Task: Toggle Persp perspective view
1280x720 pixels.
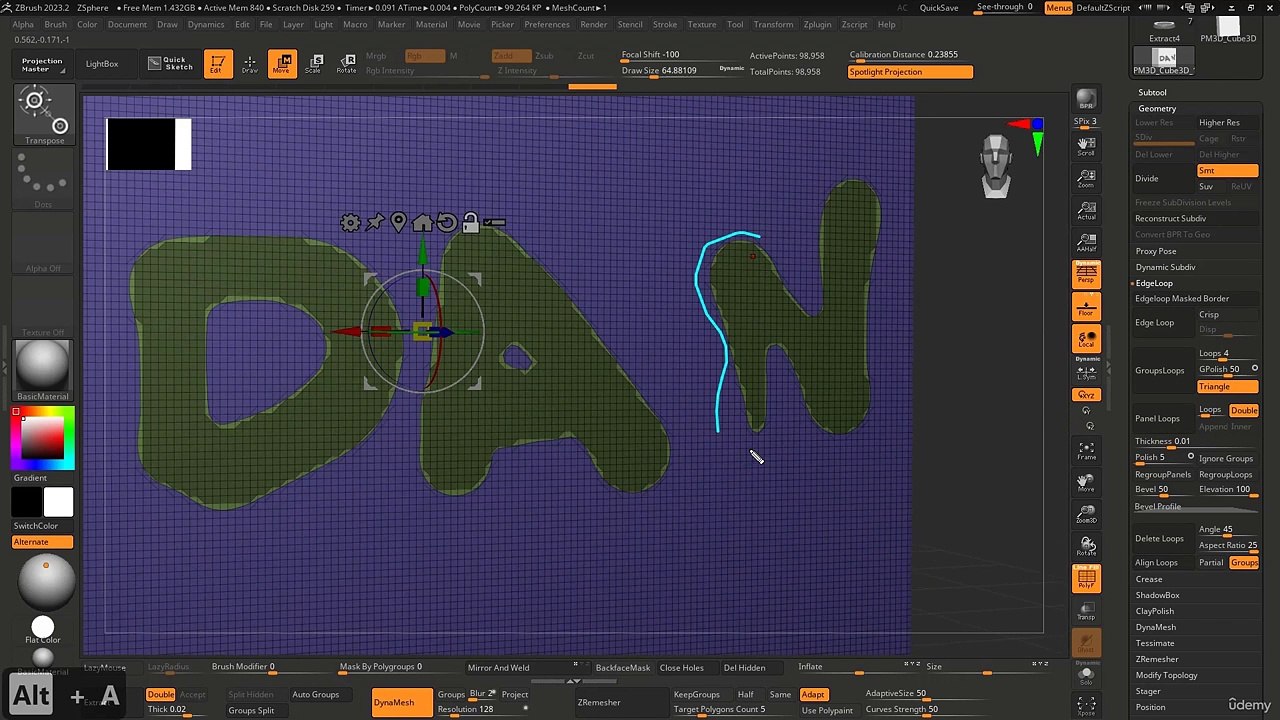Action: [1086, 274]
